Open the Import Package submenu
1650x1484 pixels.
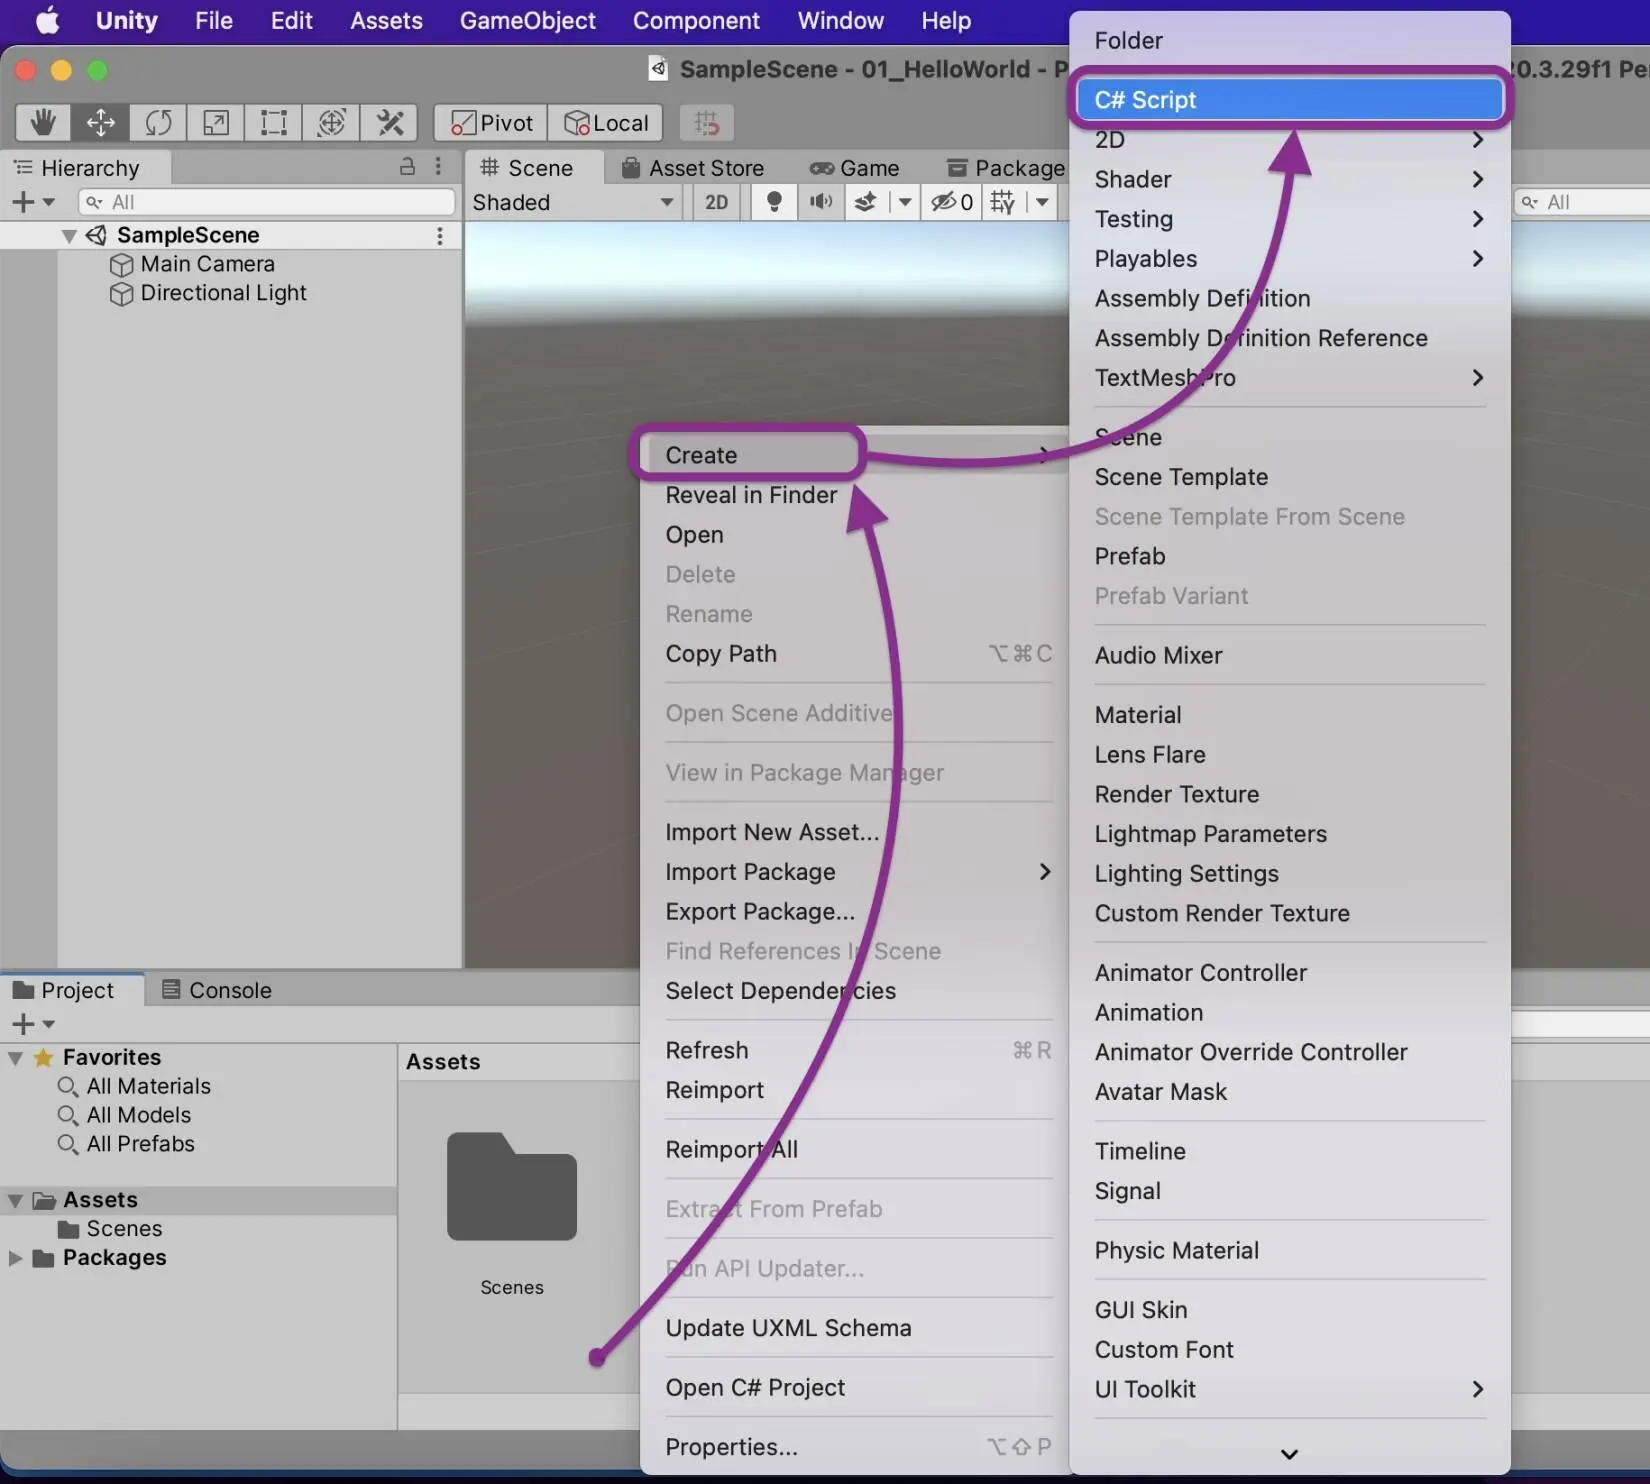pos(855,872)
